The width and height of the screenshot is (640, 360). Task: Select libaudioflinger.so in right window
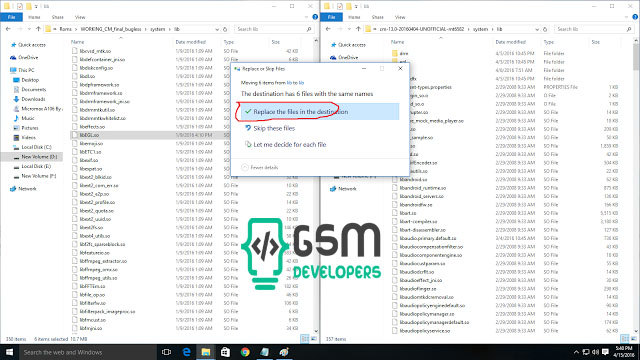(x=418, y=289)
